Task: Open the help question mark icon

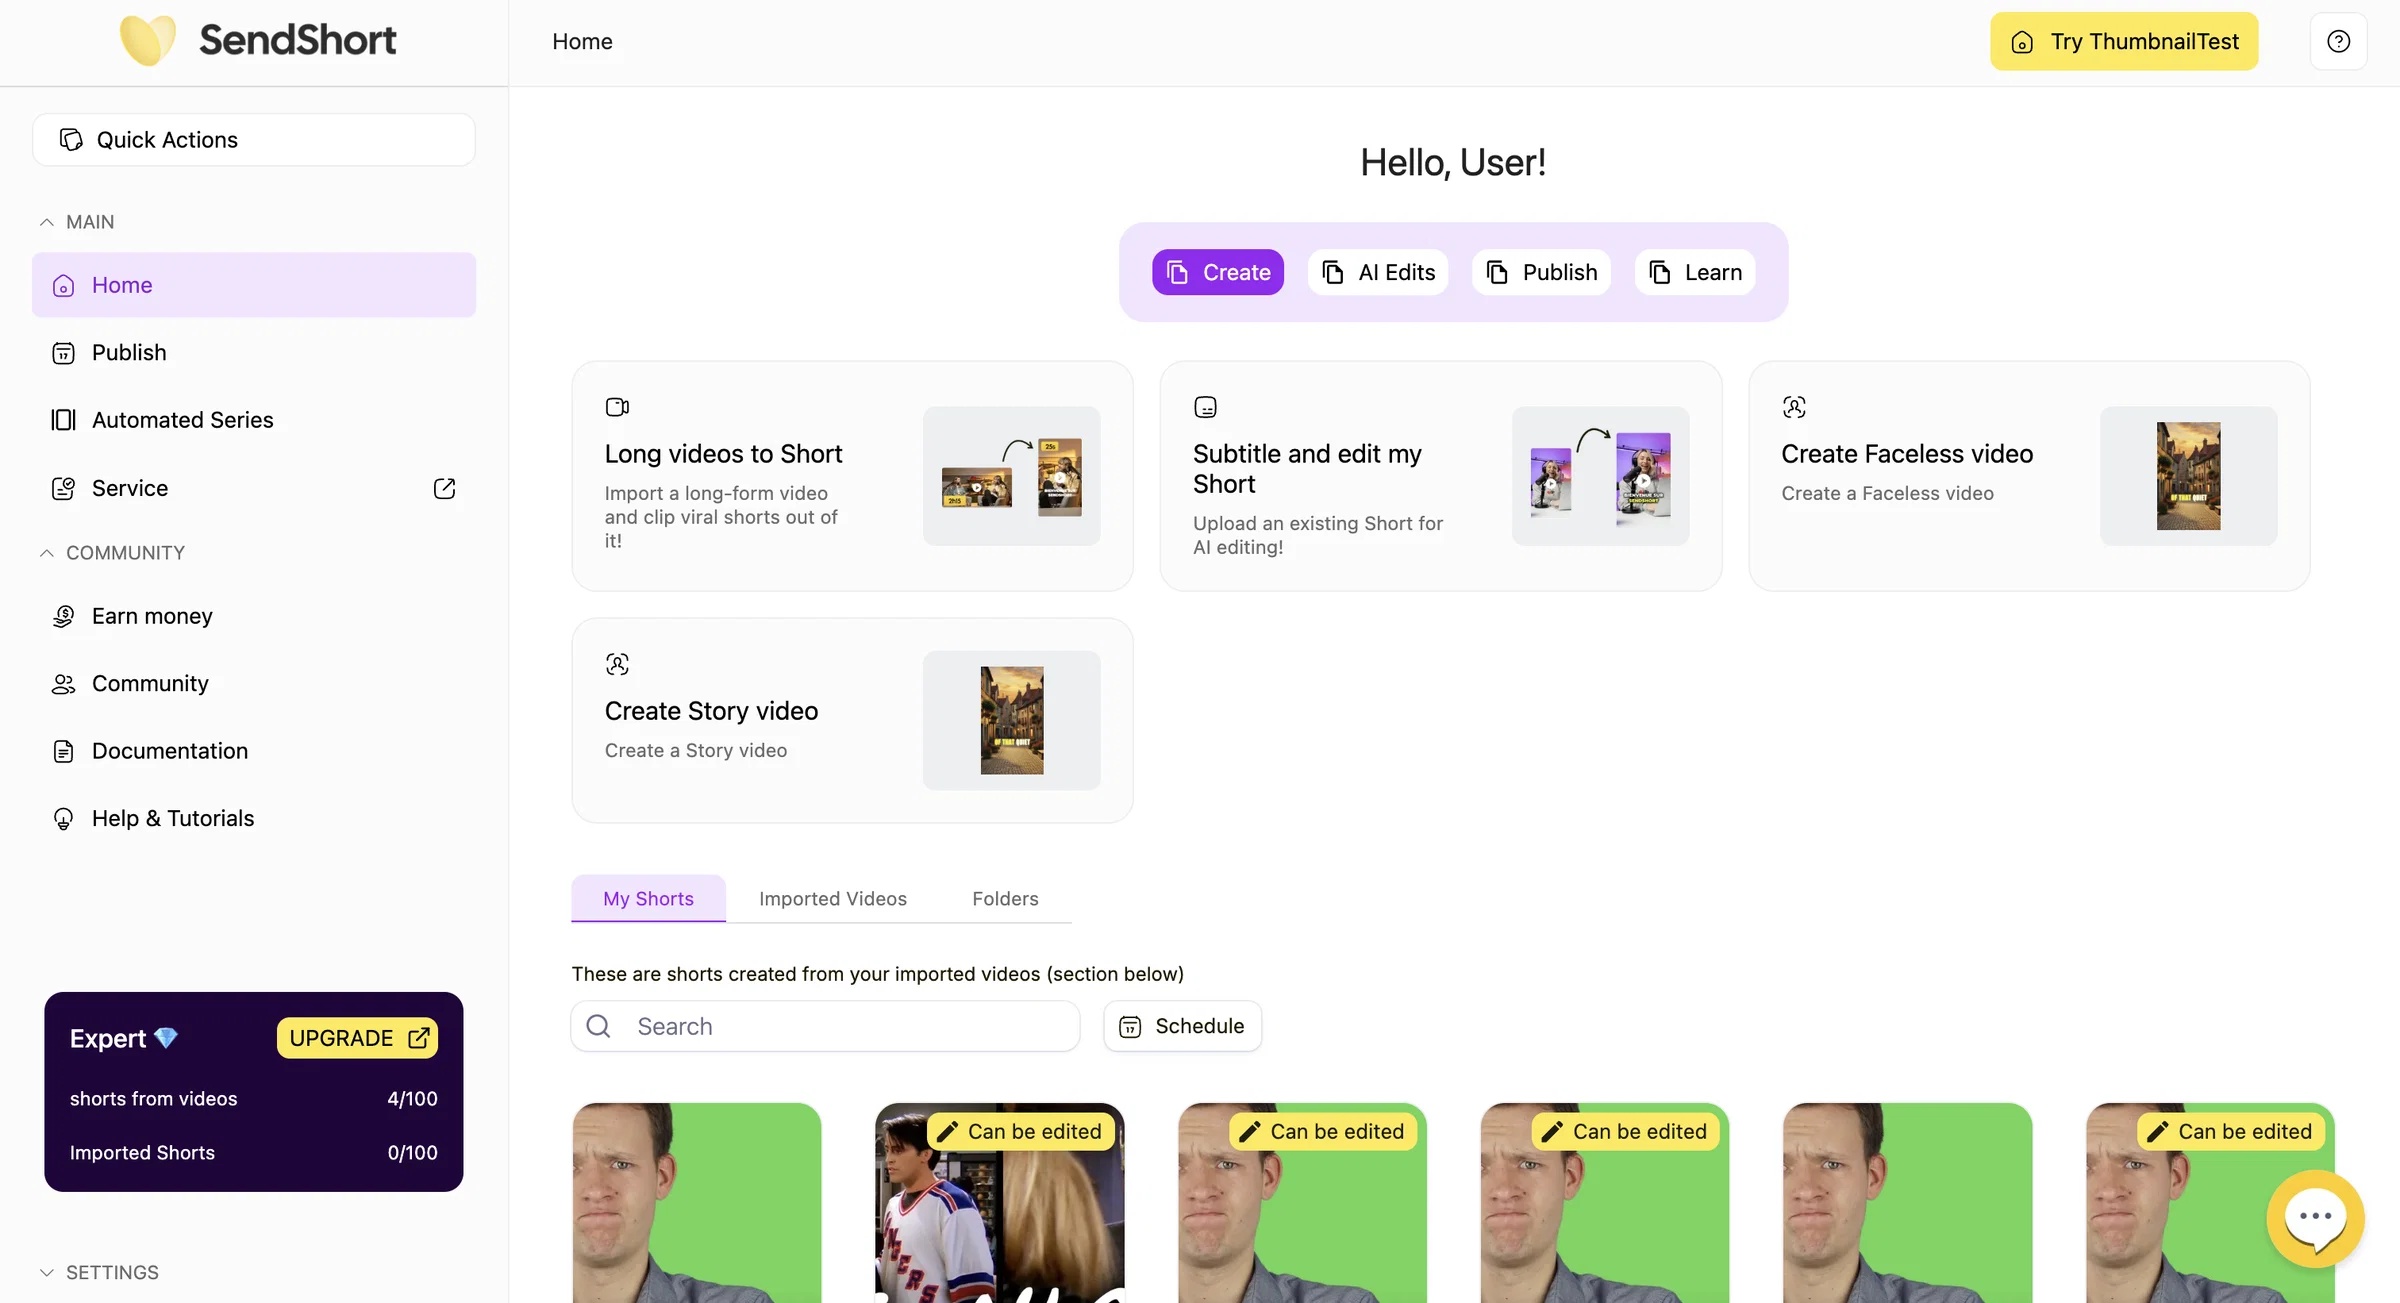Action: coord(2338,41)
